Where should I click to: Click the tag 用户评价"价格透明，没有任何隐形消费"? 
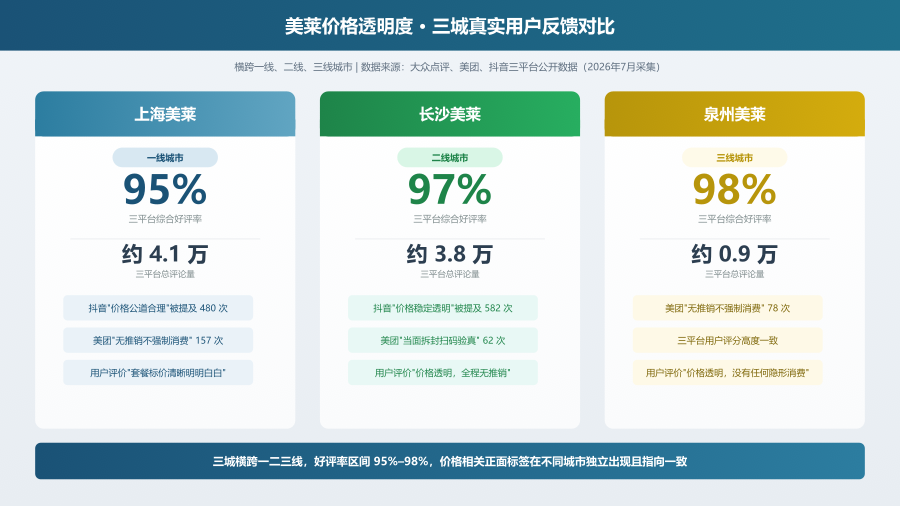coord(728,373)
